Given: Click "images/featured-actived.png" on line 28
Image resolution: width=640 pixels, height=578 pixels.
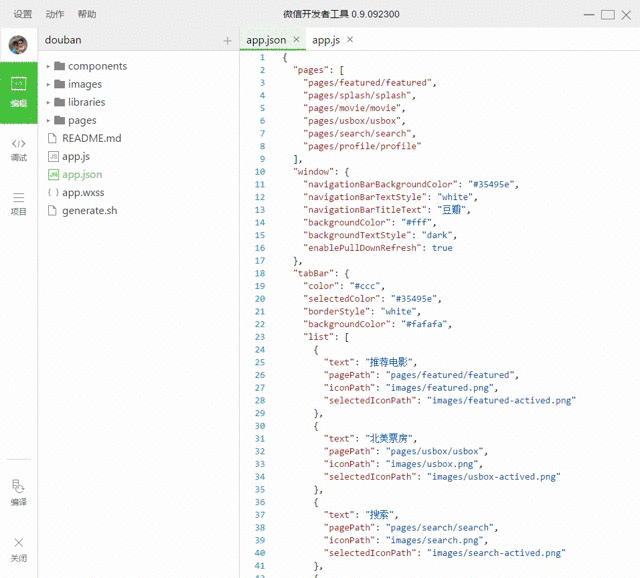Looking at the screenshot, I should [501, 400].
